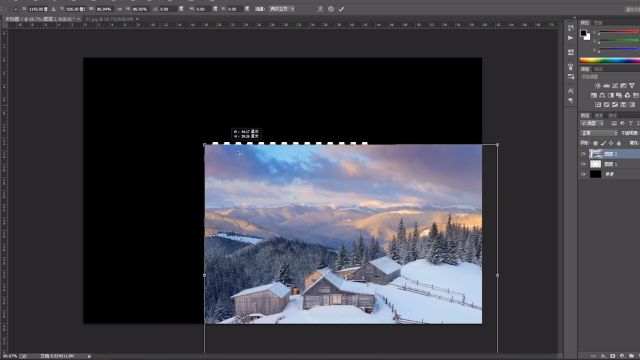Click the width percentage input field
This screenshot has width=640, height=360.
coord(104,9)
